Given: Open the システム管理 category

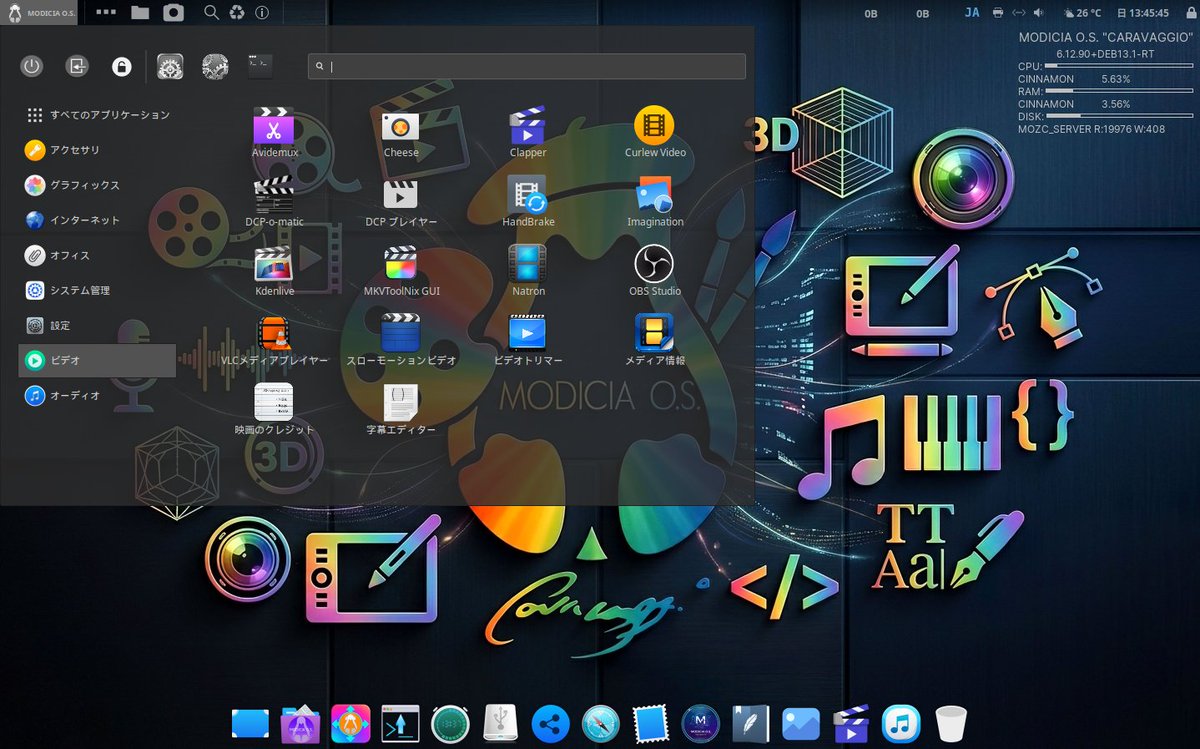Looking at the screenshot, I should 98,290.
